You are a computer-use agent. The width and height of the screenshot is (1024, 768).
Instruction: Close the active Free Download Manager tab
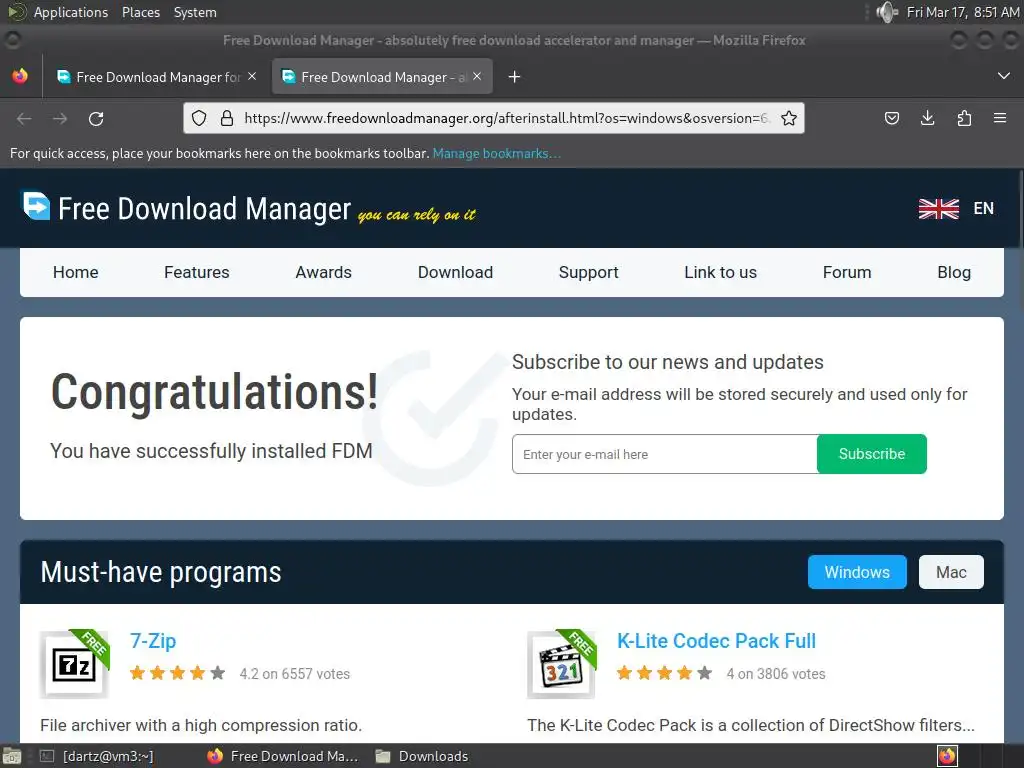pos(477,76)
